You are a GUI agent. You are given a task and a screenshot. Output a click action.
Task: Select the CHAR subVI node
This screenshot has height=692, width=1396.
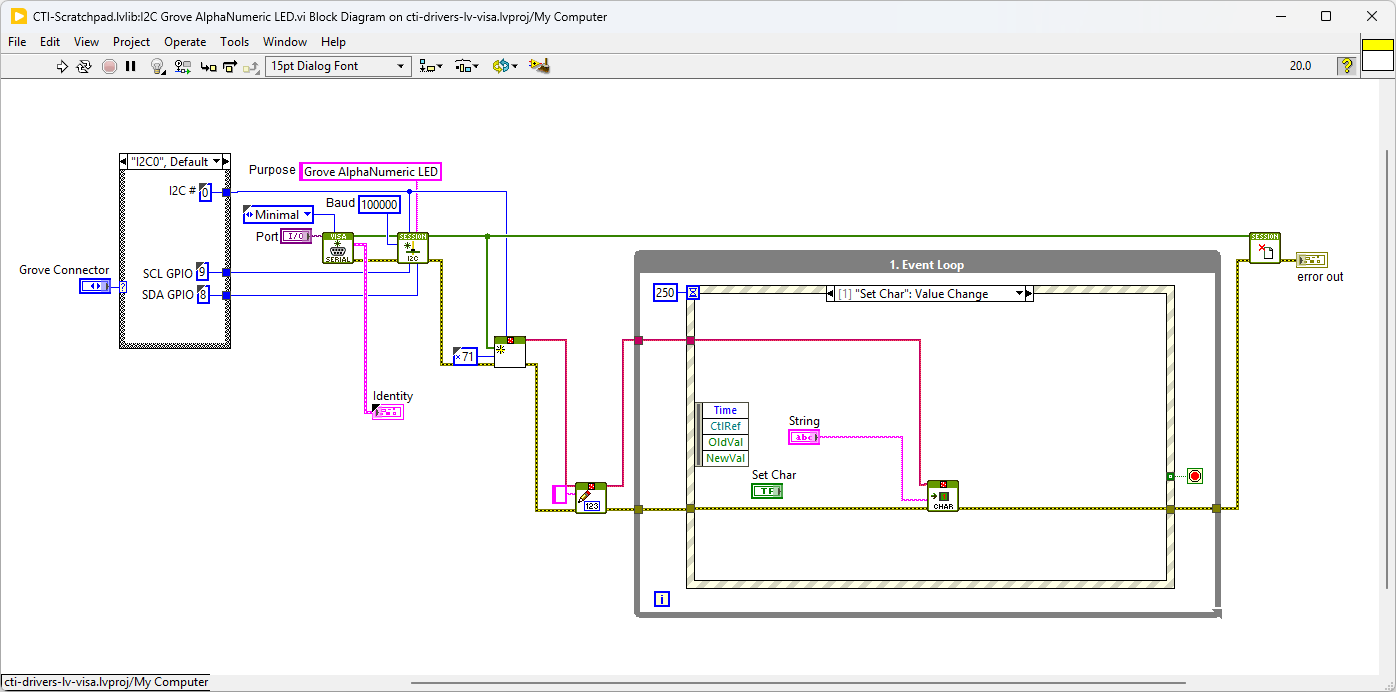point(943,496)
